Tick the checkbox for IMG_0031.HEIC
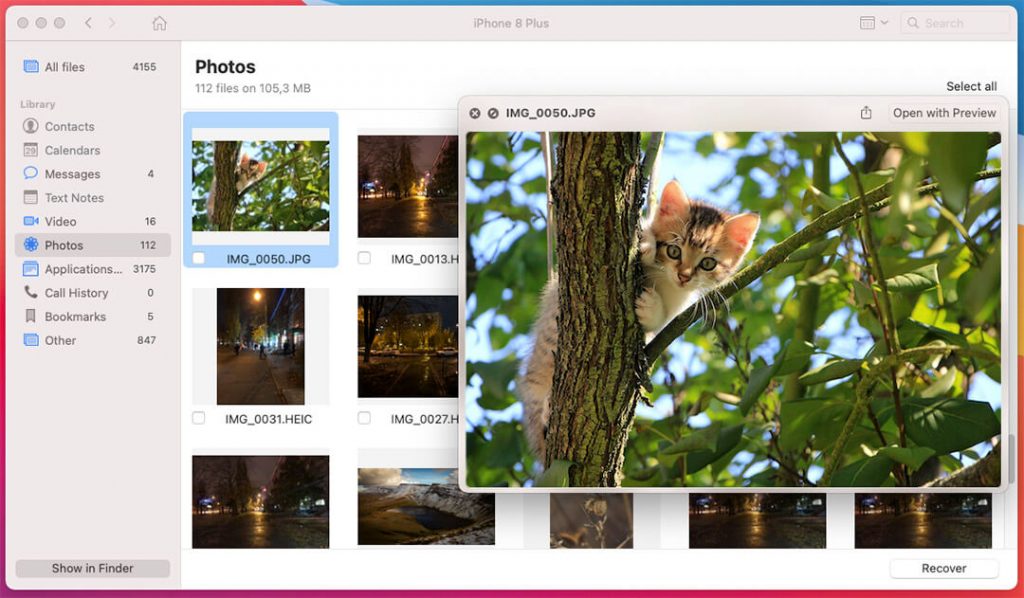 coord(198,418)
